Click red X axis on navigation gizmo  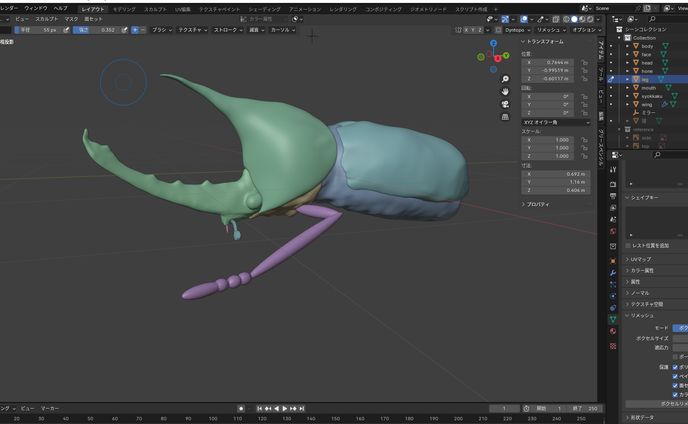[498, 58]
